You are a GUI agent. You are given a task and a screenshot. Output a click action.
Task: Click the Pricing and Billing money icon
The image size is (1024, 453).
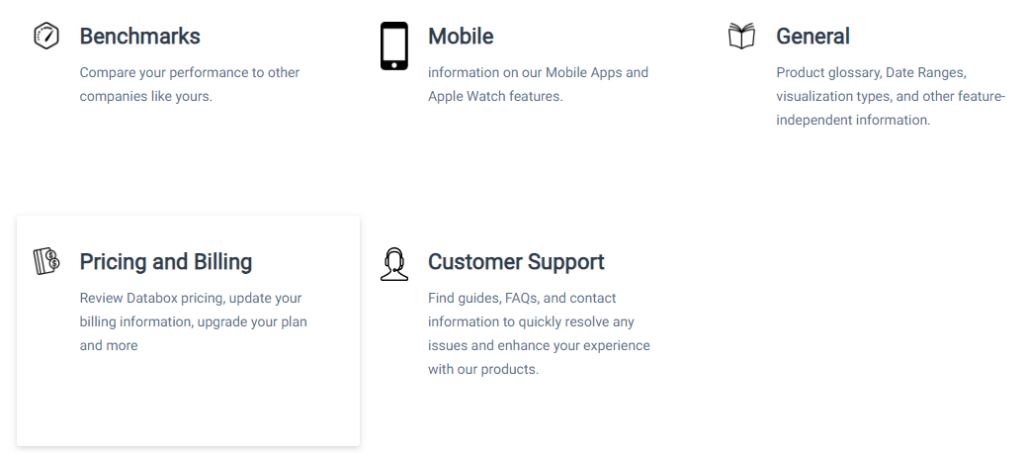[46, 261]
